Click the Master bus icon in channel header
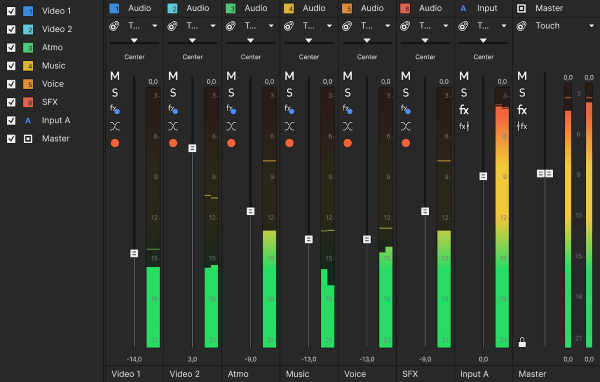The width and height of the screenshot is (600, 382). pyautogui.click(x=521, y=8)
